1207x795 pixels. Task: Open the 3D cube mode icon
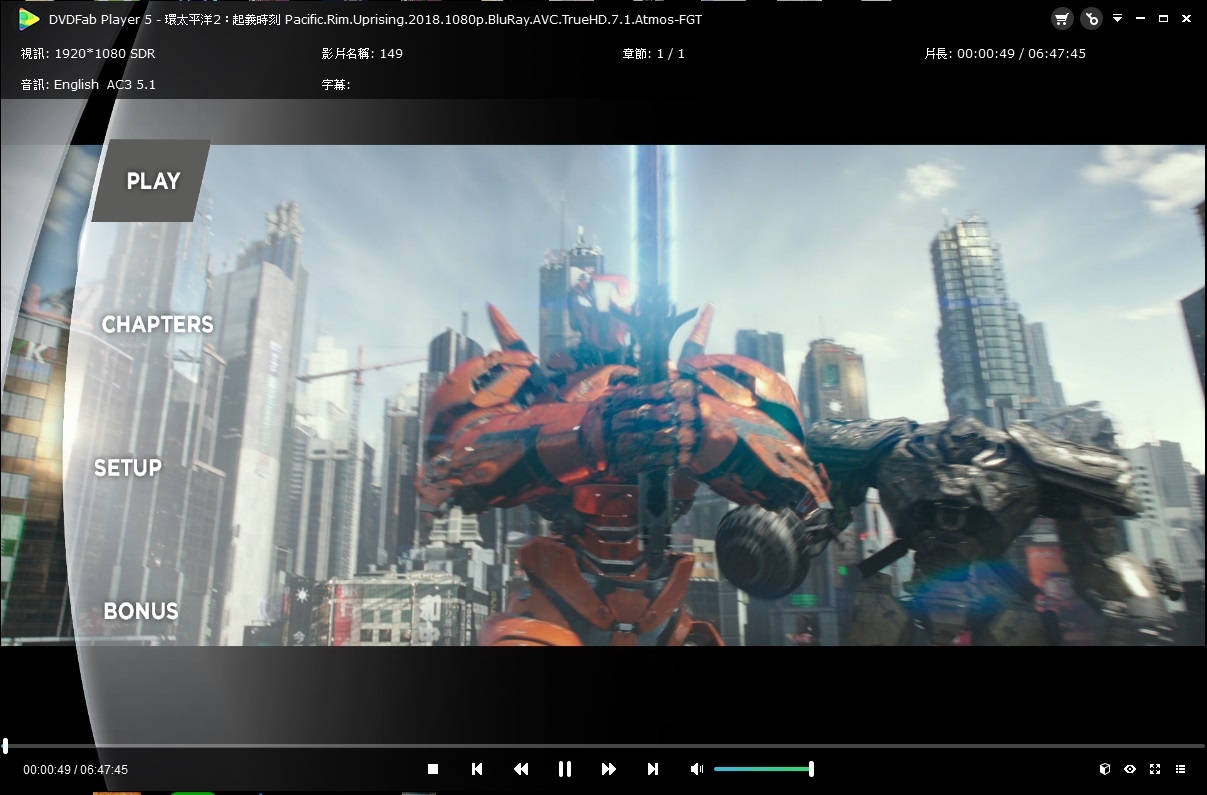point(1105,769)
